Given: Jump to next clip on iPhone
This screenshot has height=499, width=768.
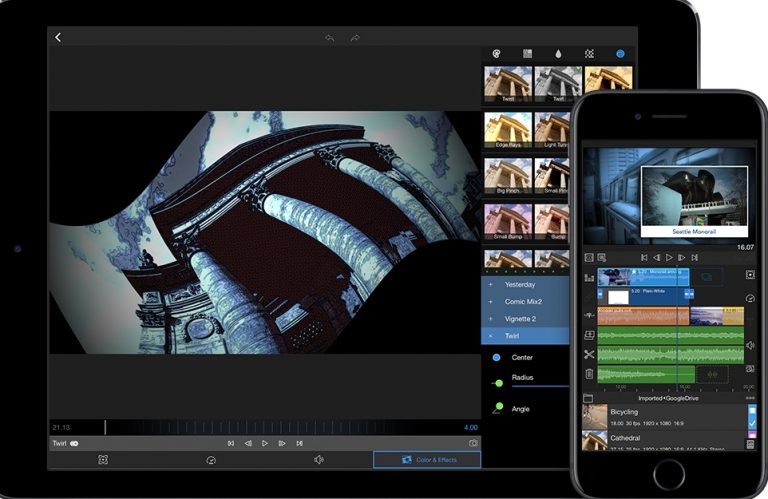Looking at the screenshot, I should click(695, 258).
